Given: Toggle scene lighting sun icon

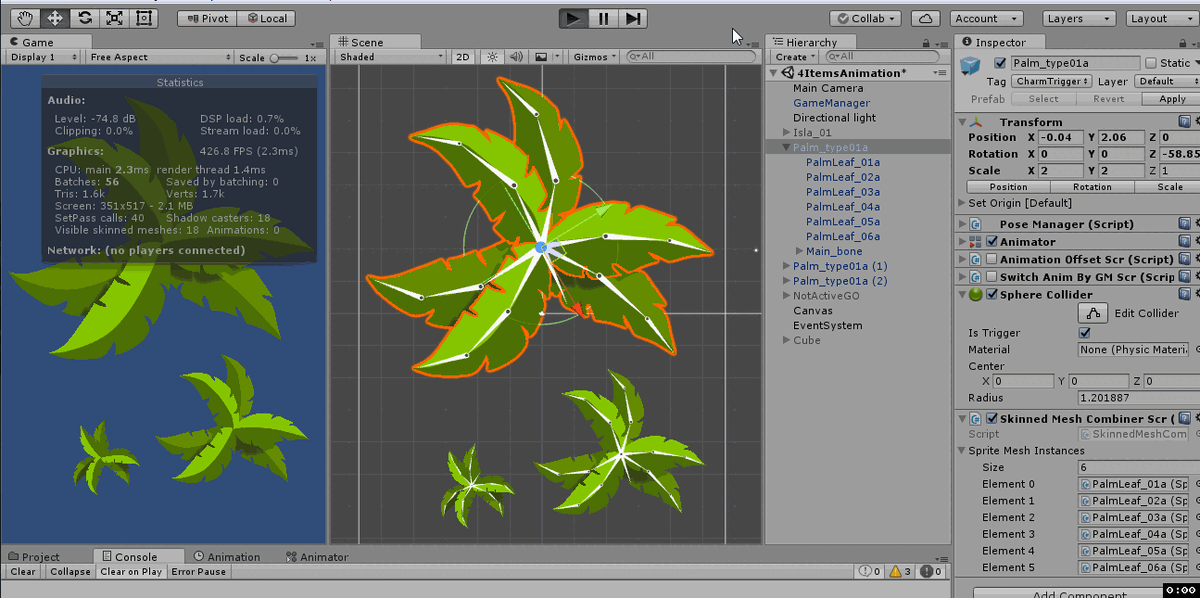Looking at the screenshot, I should 491,57.
